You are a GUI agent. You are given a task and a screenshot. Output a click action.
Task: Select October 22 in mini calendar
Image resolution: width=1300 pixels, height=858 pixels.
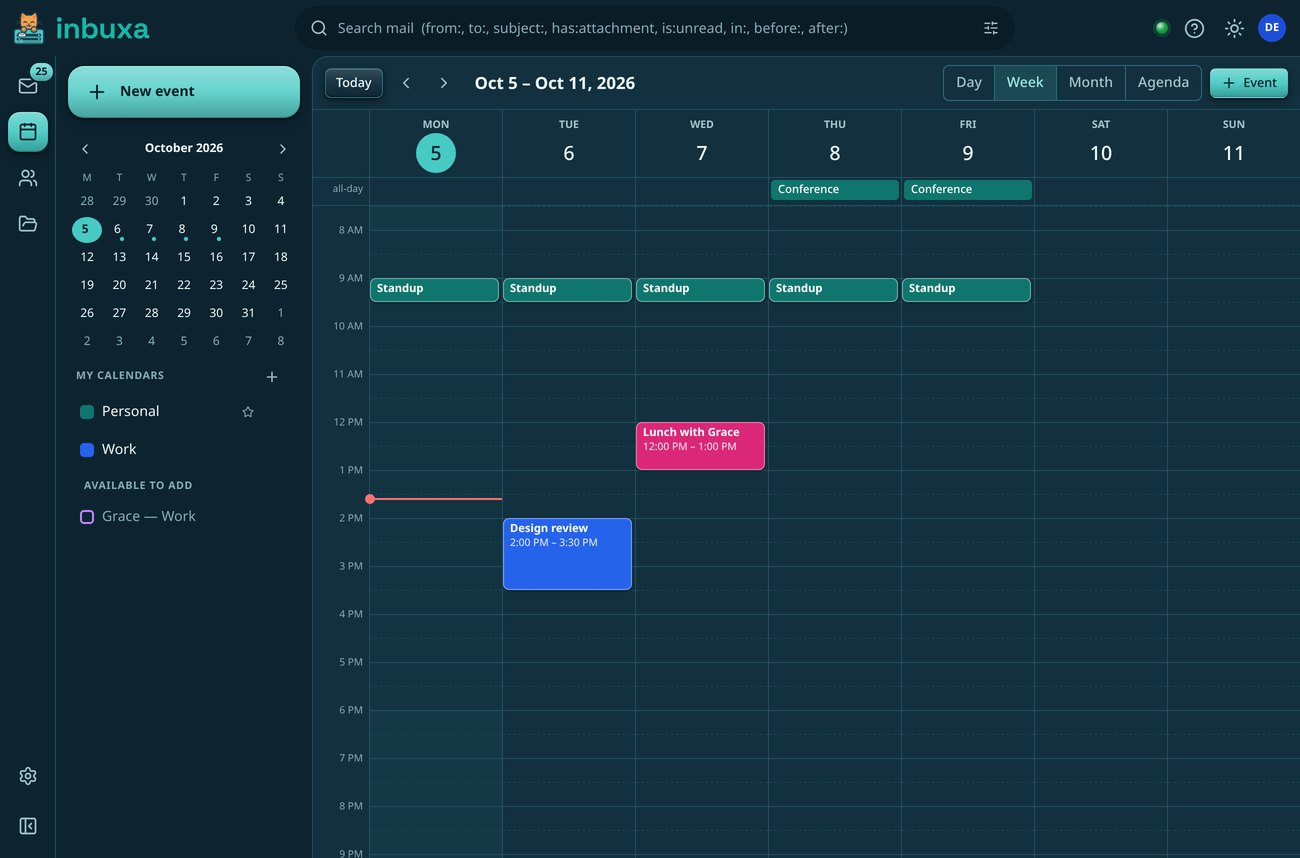[x=184, y=285]
